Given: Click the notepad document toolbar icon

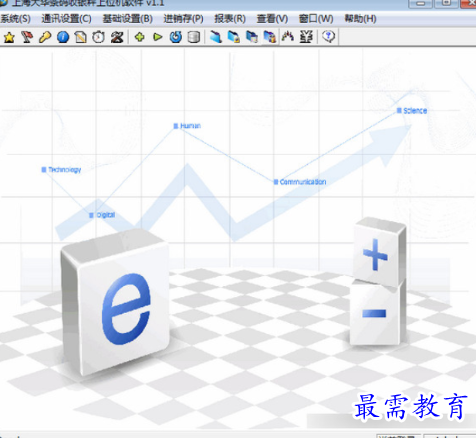Looking at the screenshot, I should click(81, 37).
